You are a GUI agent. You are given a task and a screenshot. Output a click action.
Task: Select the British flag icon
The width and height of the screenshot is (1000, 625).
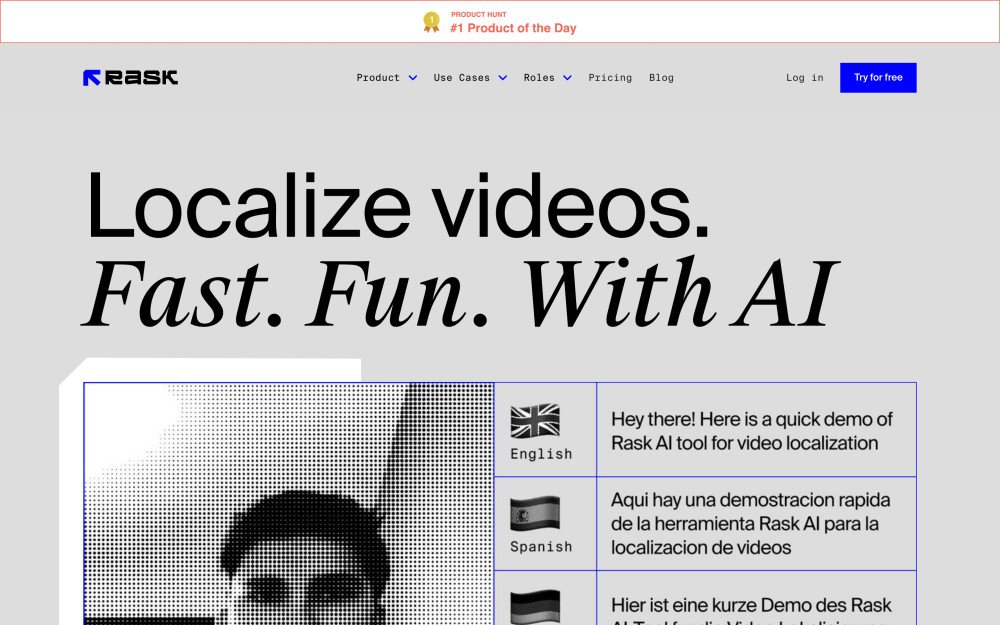[535, 421]
